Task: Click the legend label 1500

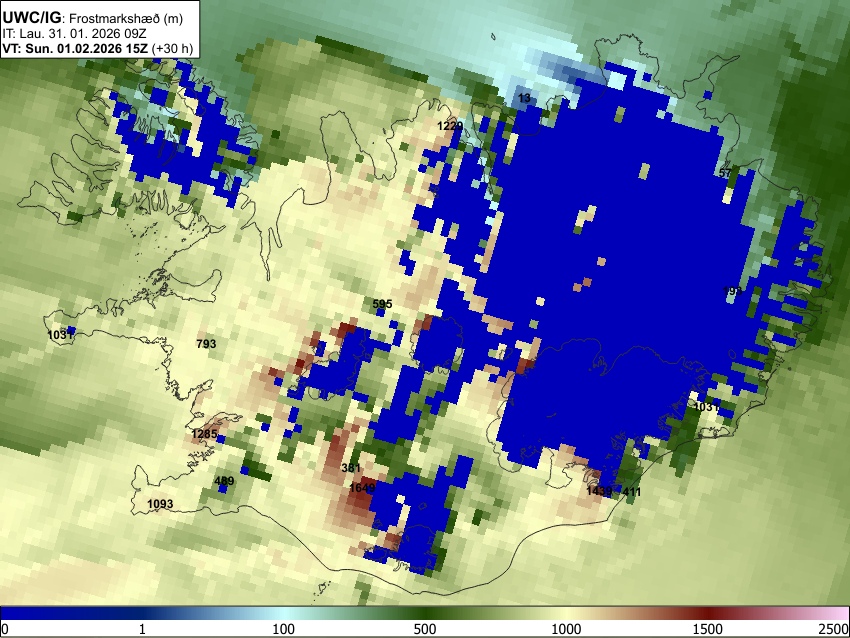Action: [708, 629]
